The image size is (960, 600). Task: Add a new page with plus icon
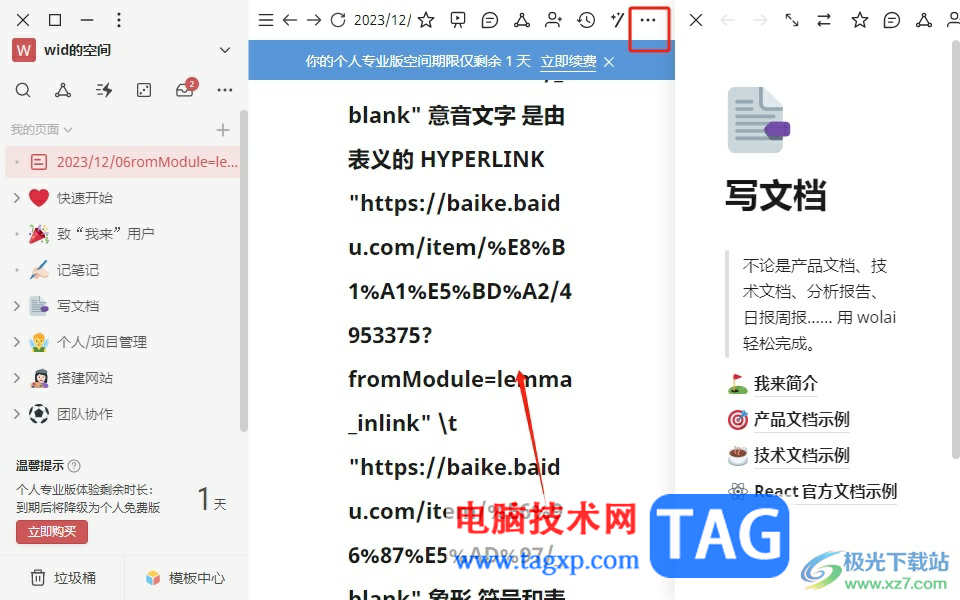[x=223, y=130]
